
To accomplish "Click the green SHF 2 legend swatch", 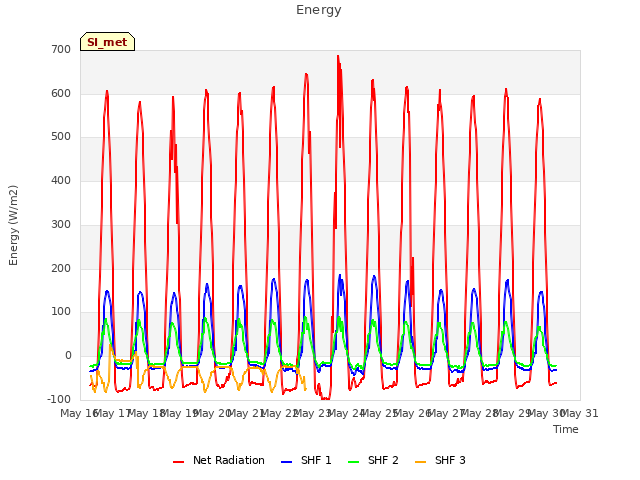I will pos(353,462).
